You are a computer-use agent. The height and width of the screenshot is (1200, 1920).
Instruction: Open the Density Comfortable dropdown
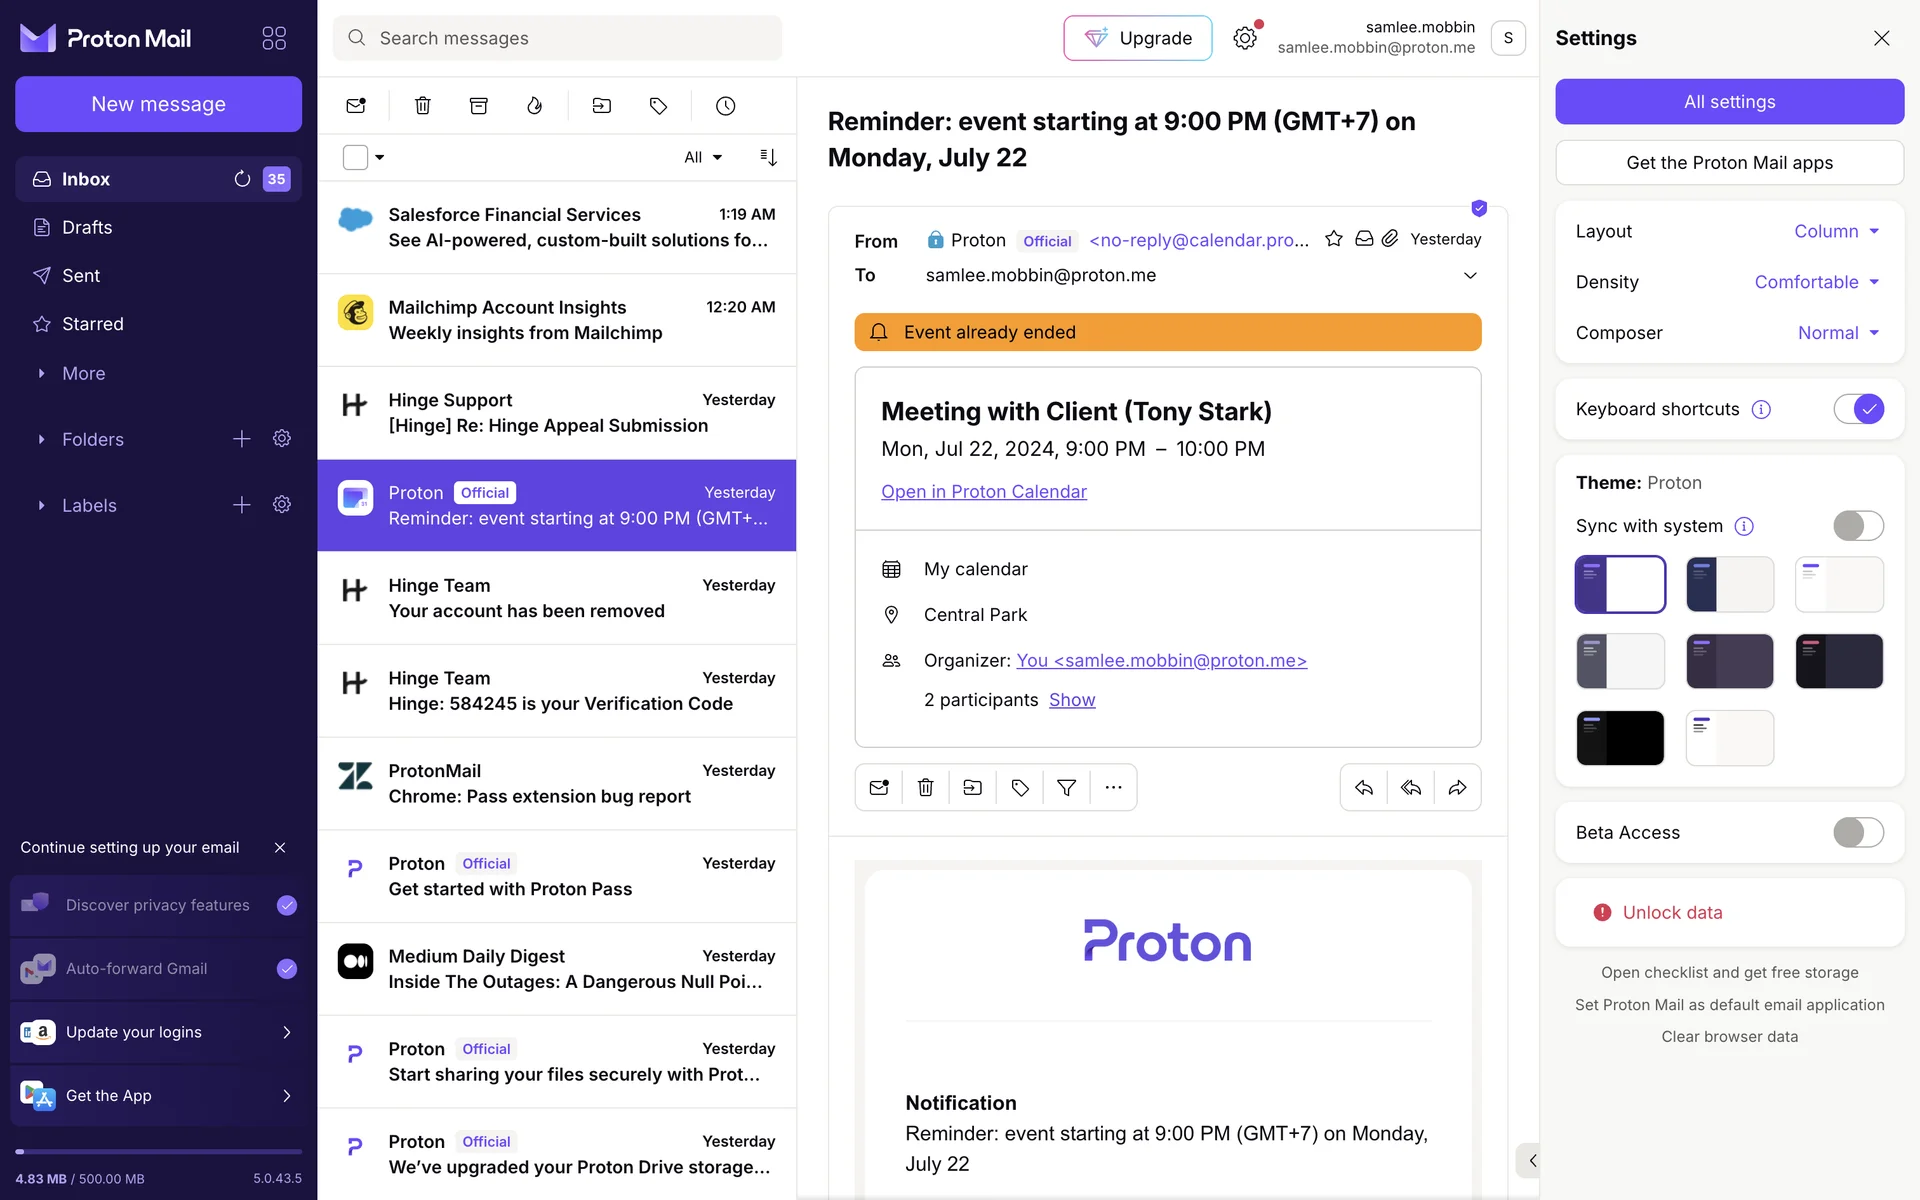1816,282
